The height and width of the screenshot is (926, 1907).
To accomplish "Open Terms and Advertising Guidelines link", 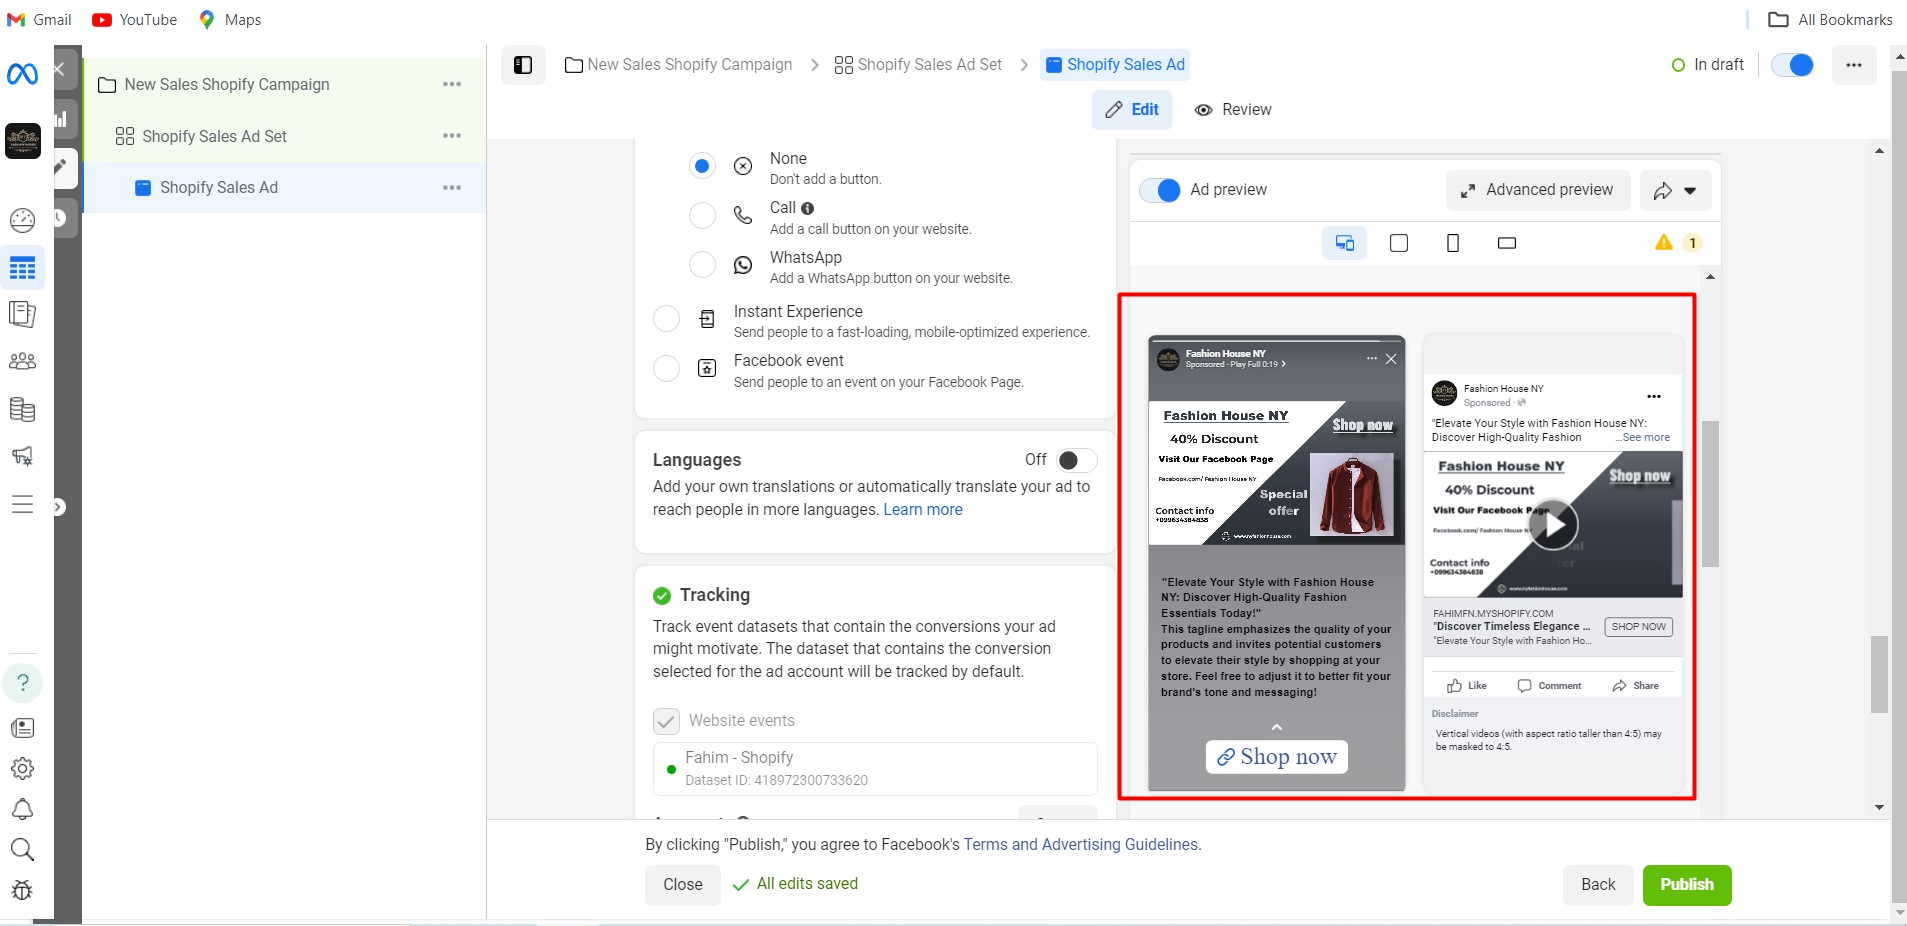I will (x=1080, y=845).
